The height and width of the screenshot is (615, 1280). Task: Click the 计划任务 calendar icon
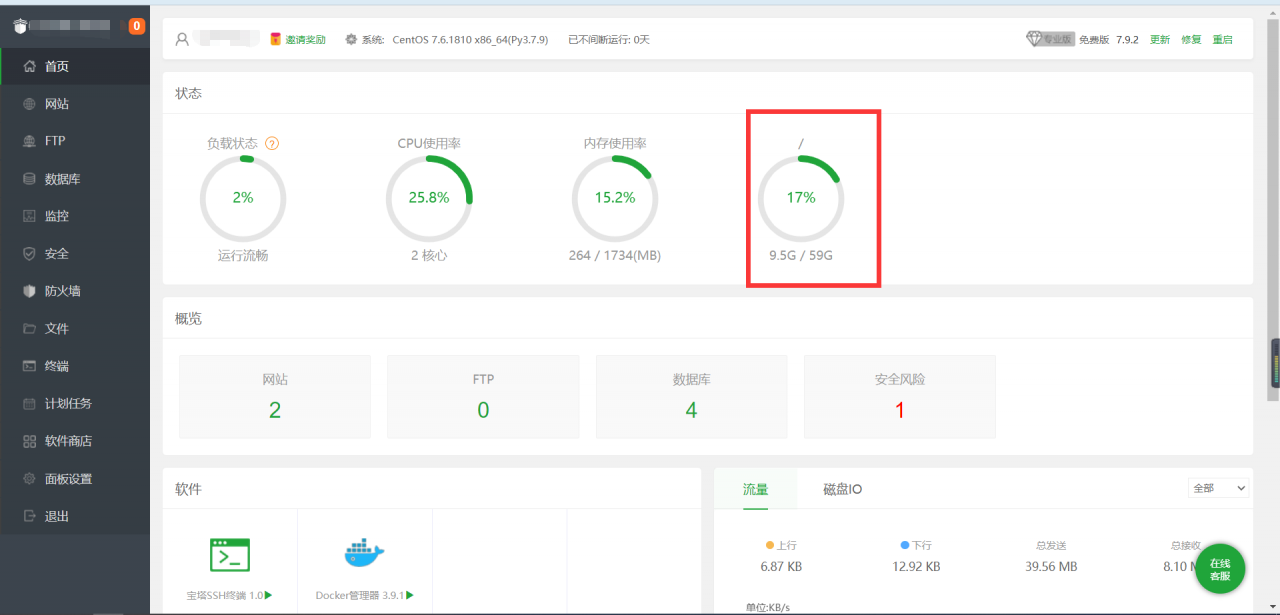[x=30, y=404]
